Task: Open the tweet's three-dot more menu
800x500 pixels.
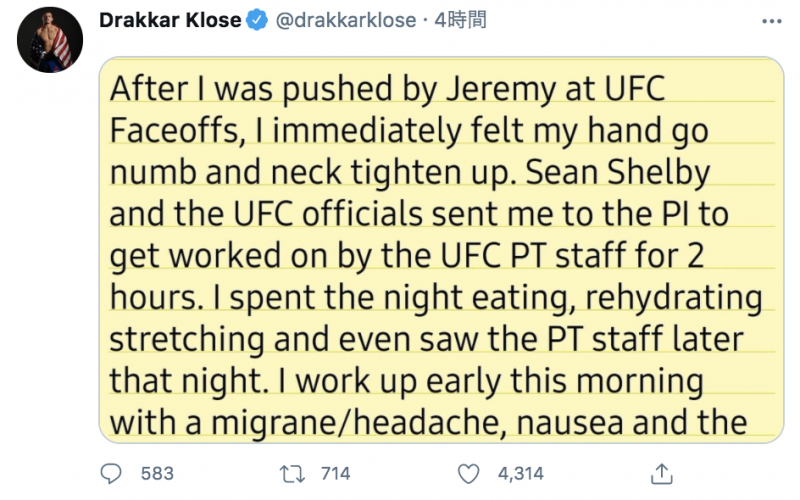Action: coord(769,20)
